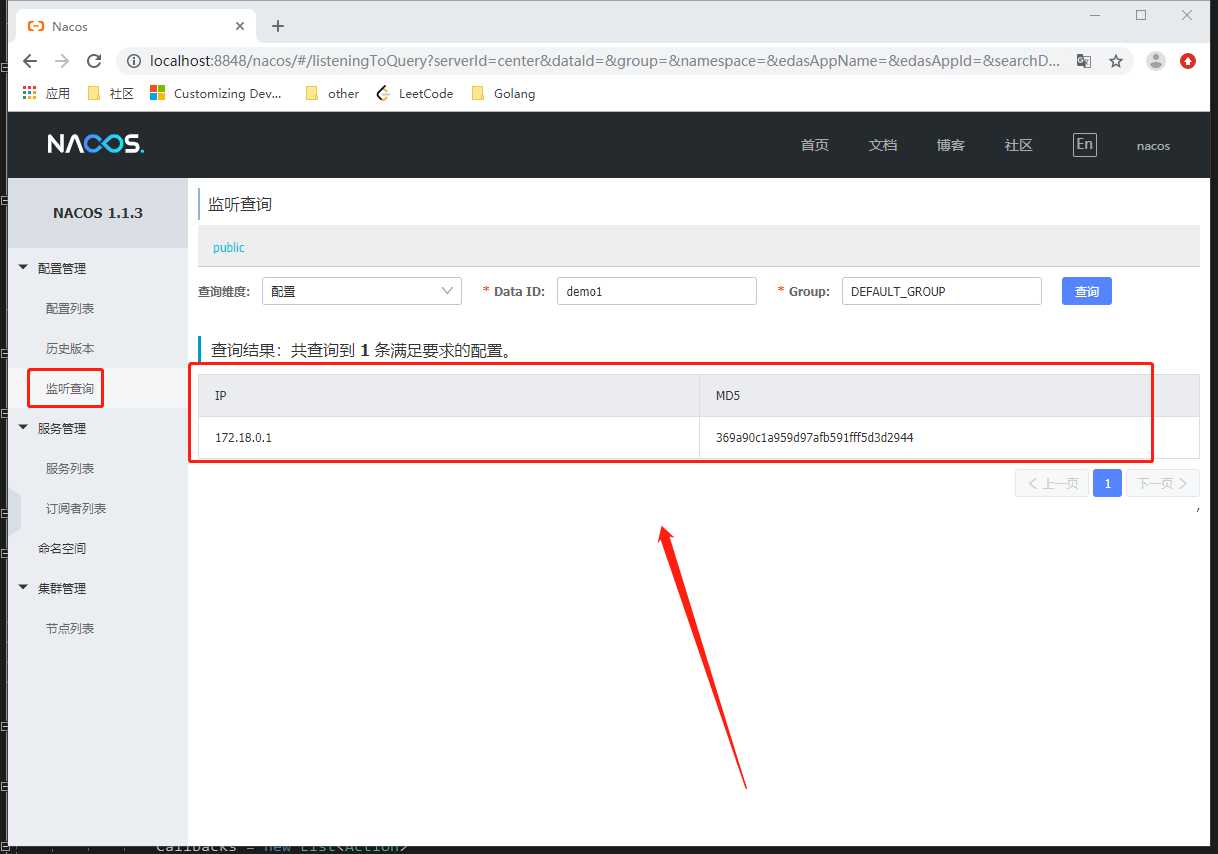Go to 上一页 previous page

(1052, 483)
